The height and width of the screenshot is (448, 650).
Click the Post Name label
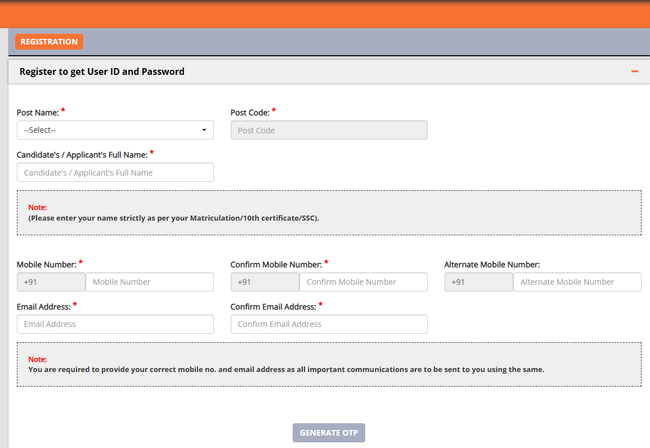[38, 113]
